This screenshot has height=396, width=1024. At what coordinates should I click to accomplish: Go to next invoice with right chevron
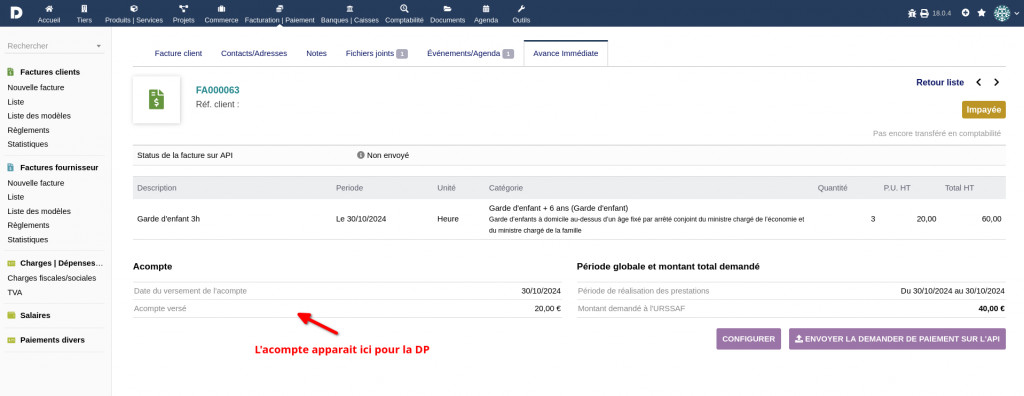point(997,82)
